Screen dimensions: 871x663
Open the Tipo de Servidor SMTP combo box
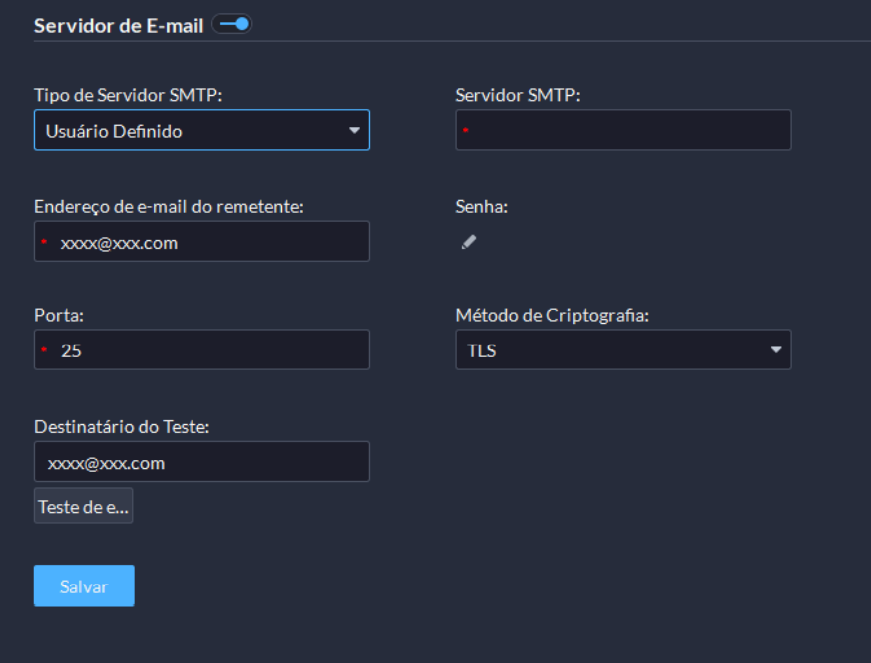202,130
